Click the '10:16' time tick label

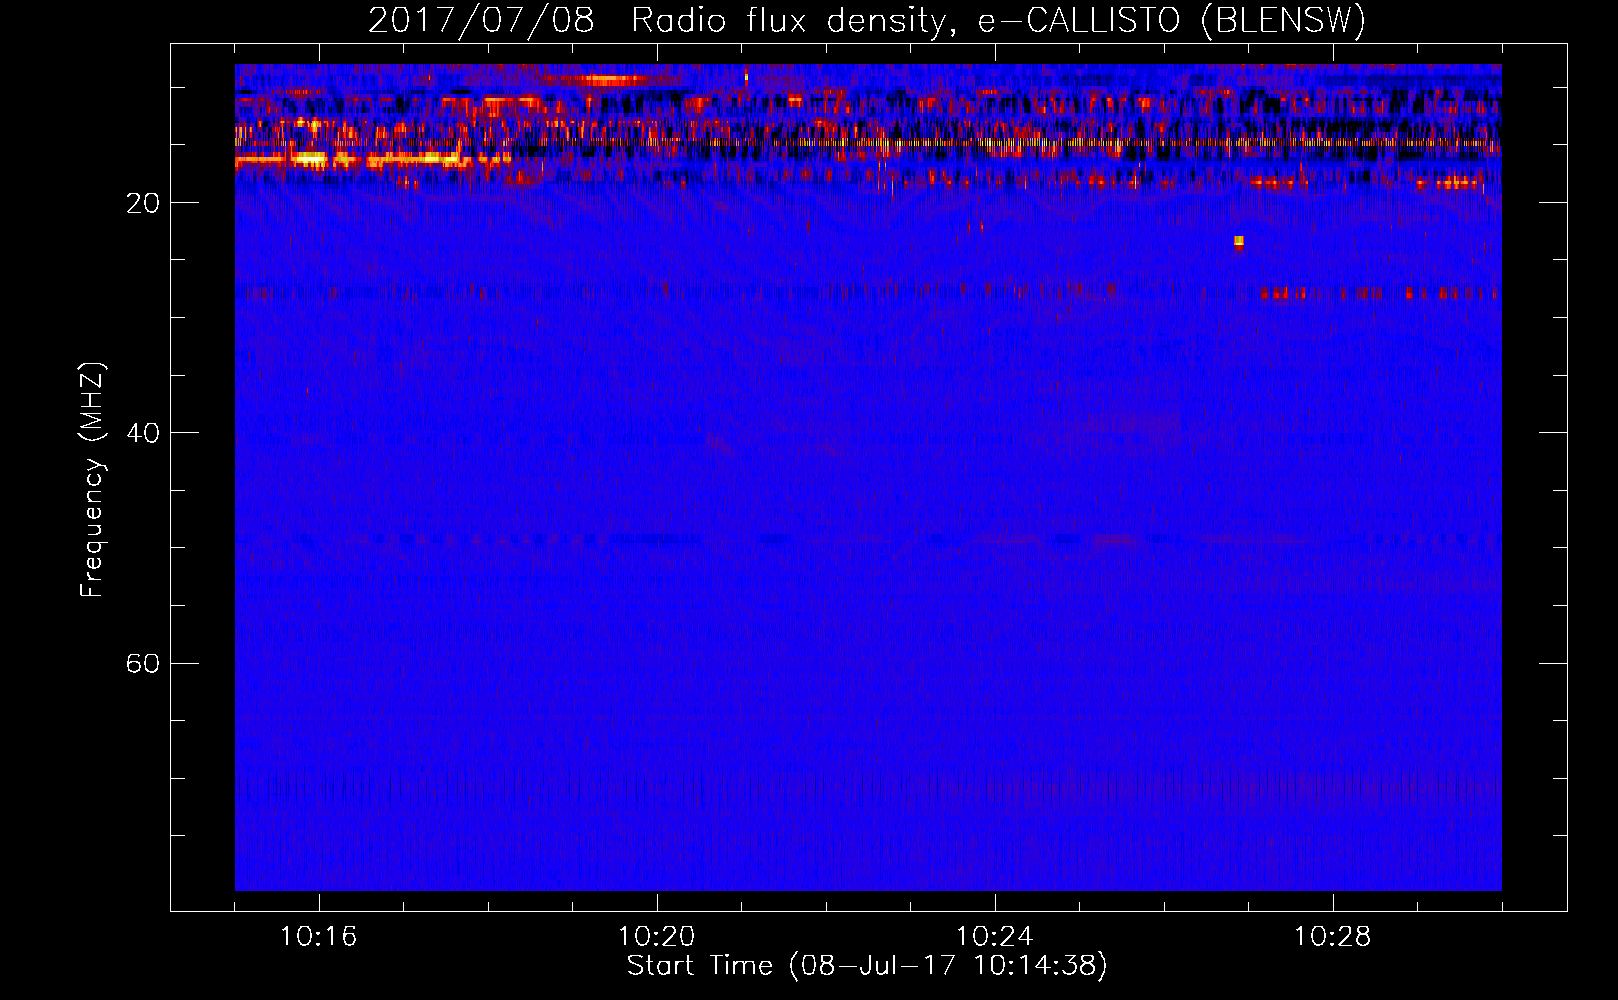tap(318, 937)
